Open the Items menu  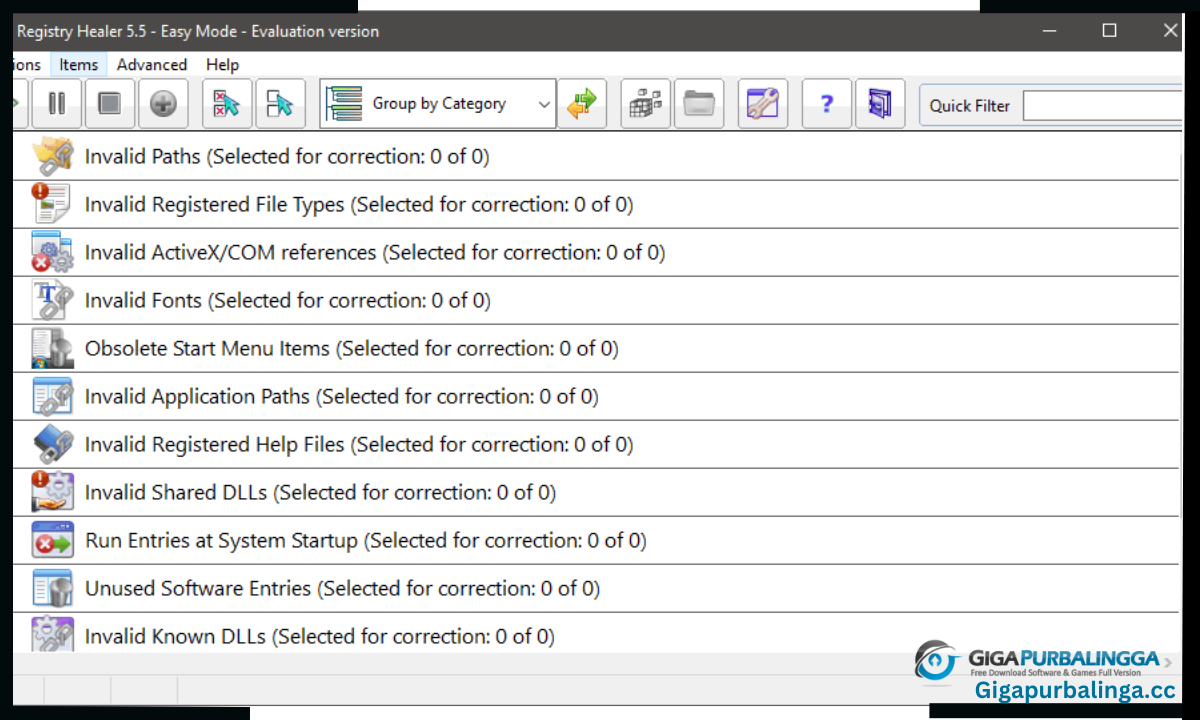point(78,65)
